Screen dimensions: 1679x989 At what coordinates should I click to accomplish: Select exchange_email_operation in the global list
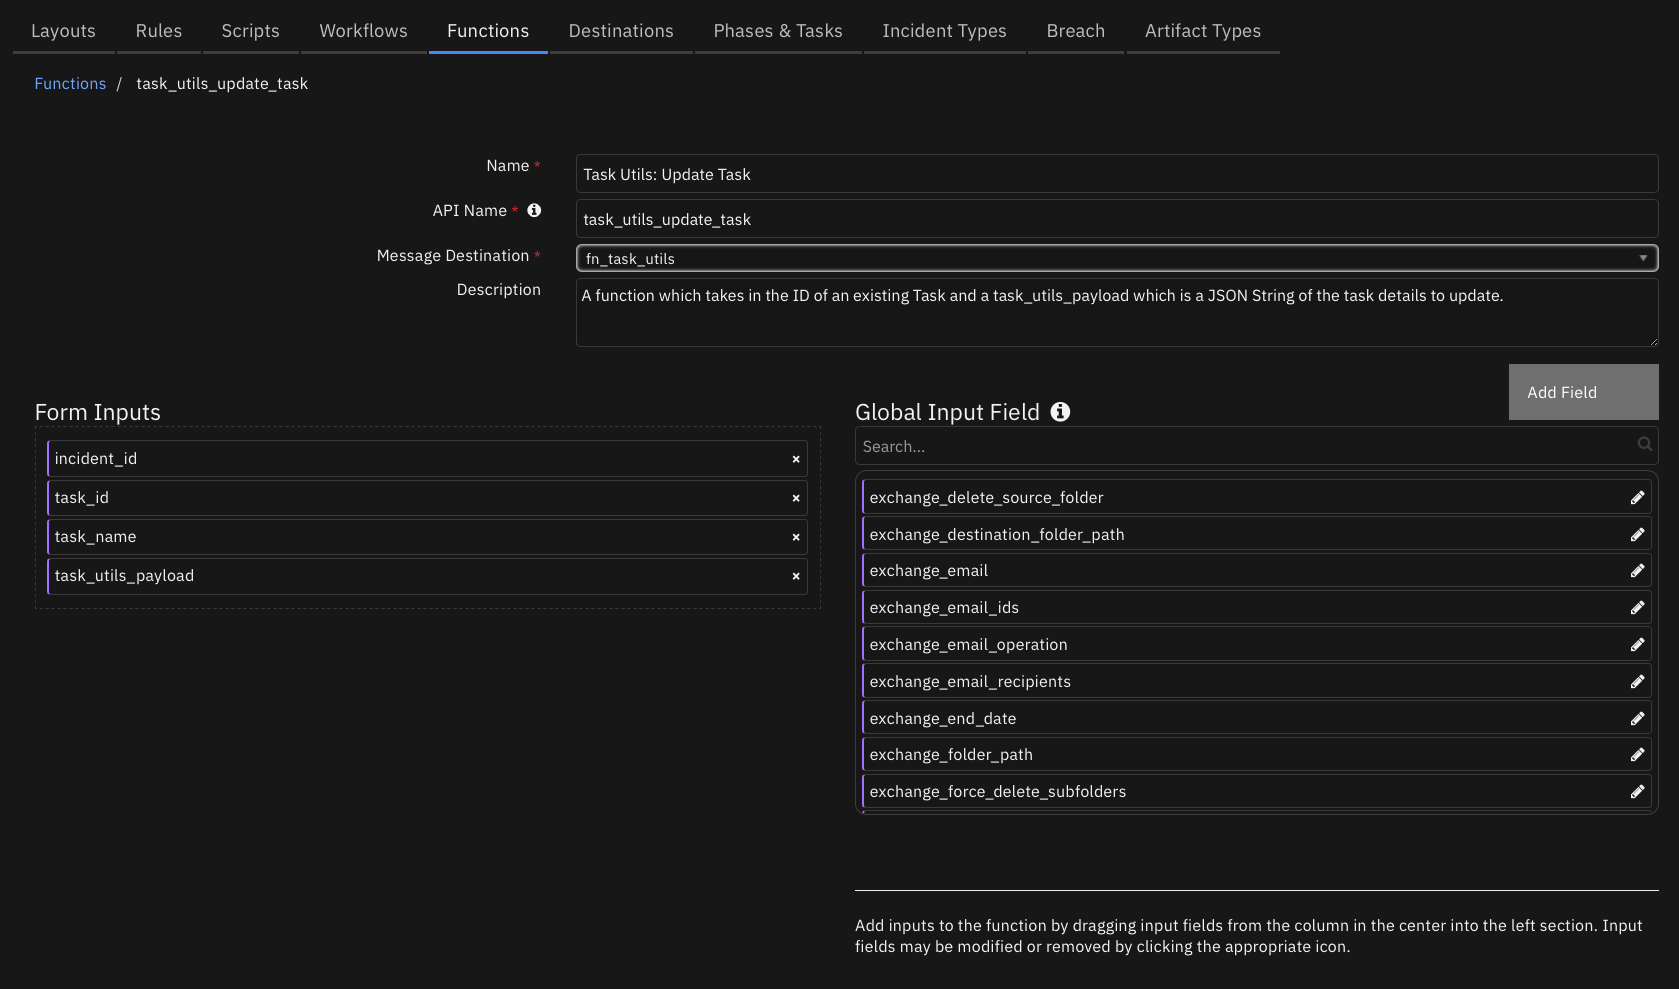click(x=1256, y=644)
